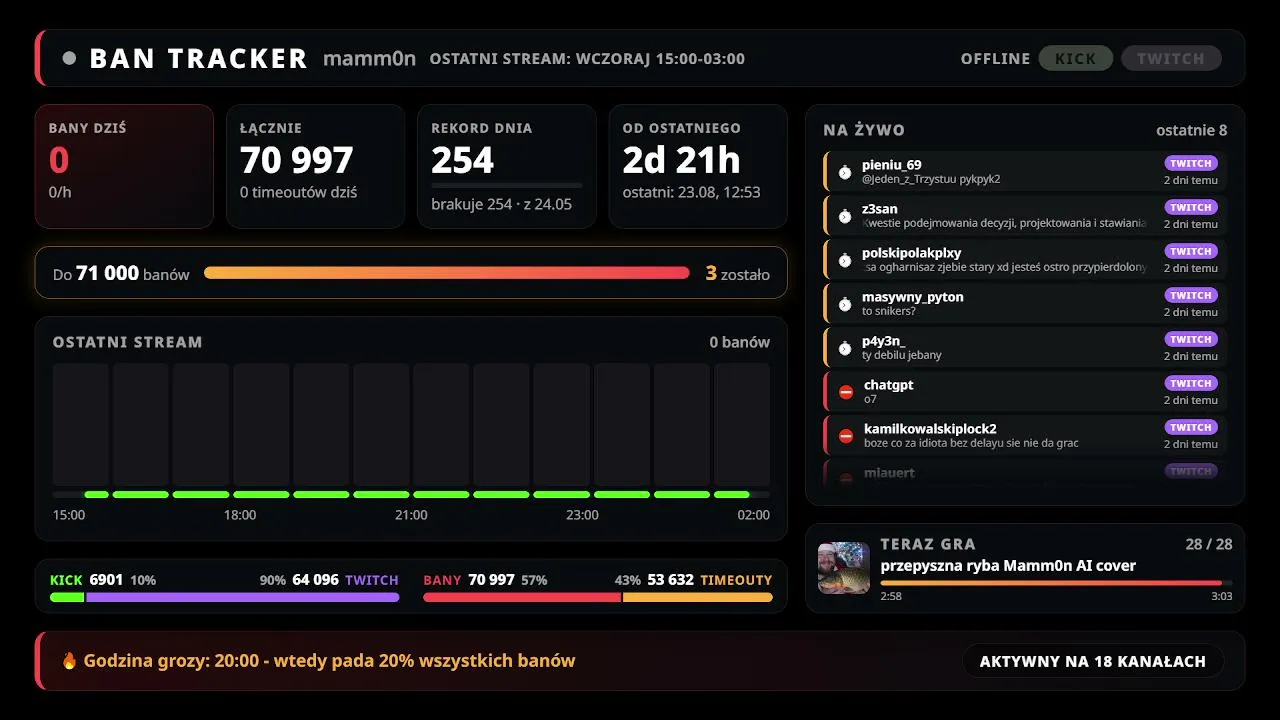Click the TWITCH badge on z3san row

[x=1191, y=207]
